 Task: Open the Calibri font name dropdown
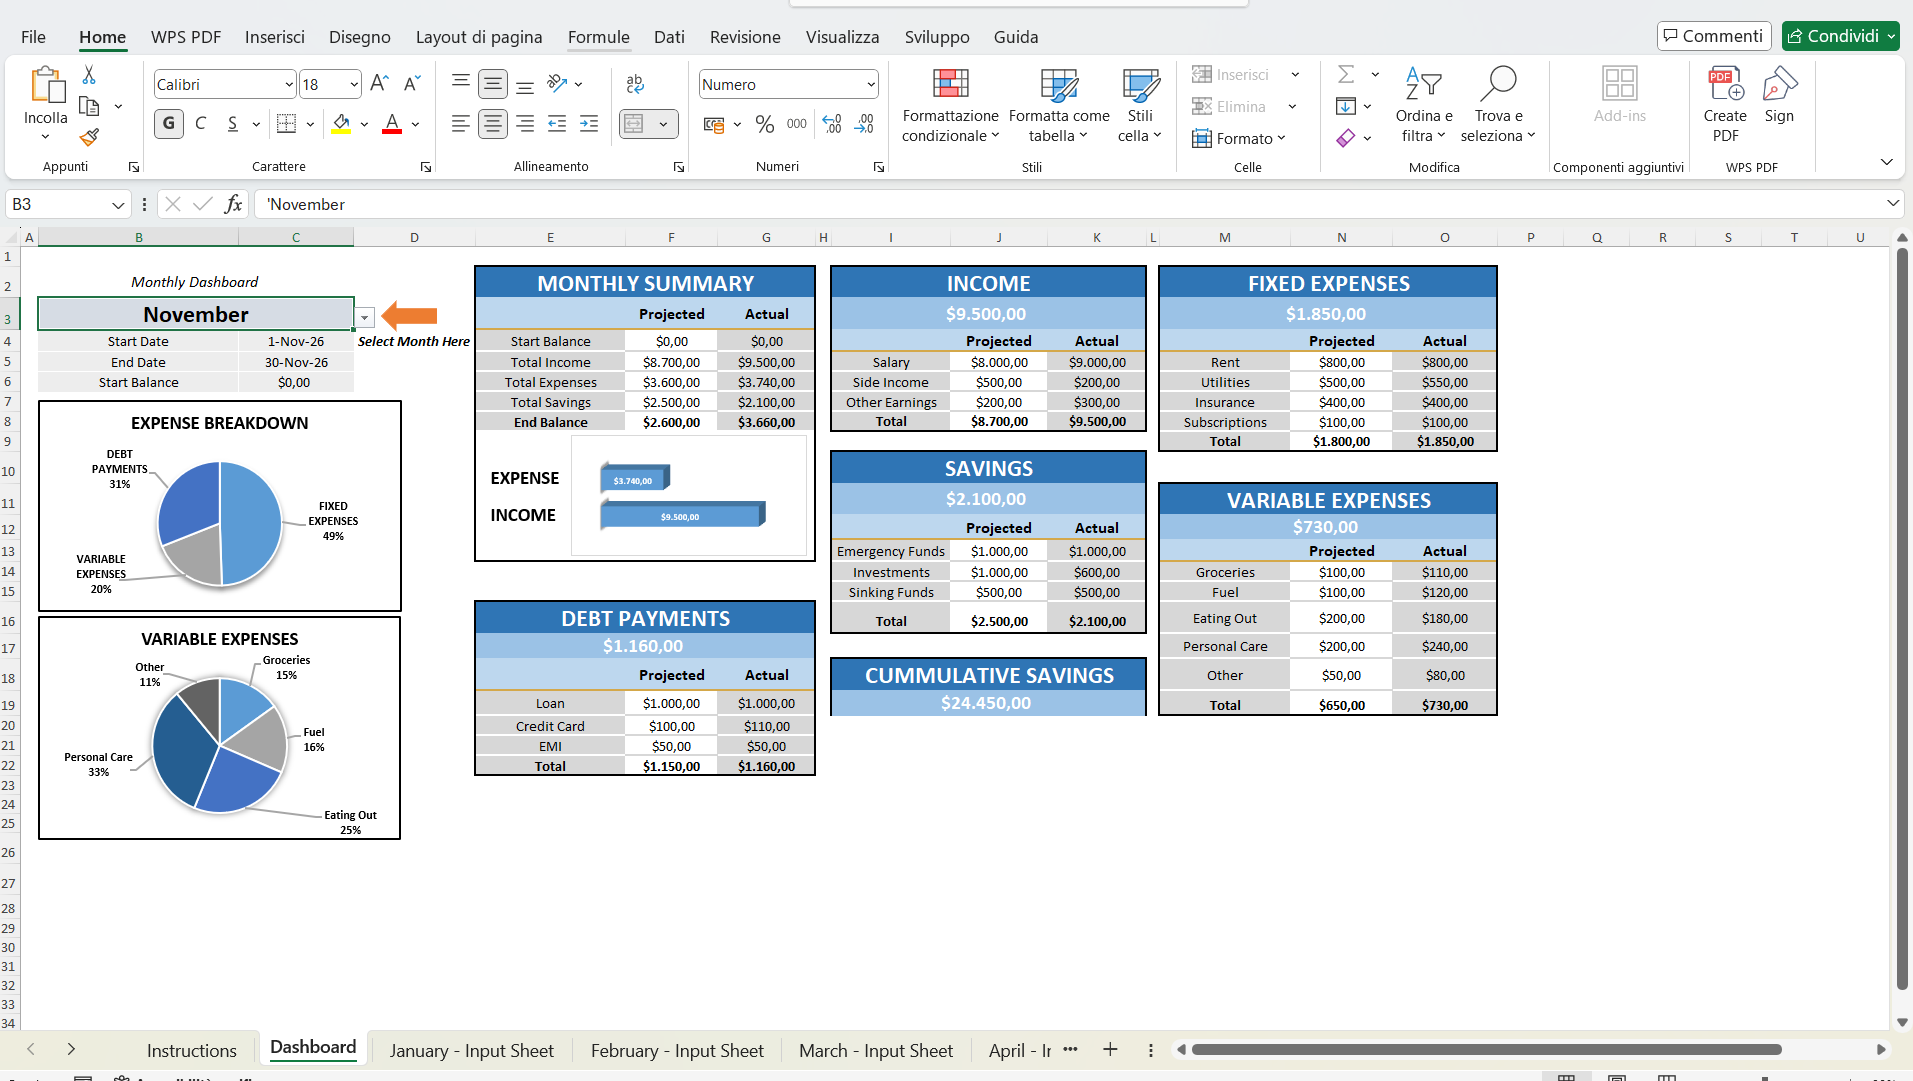[289, 85]
